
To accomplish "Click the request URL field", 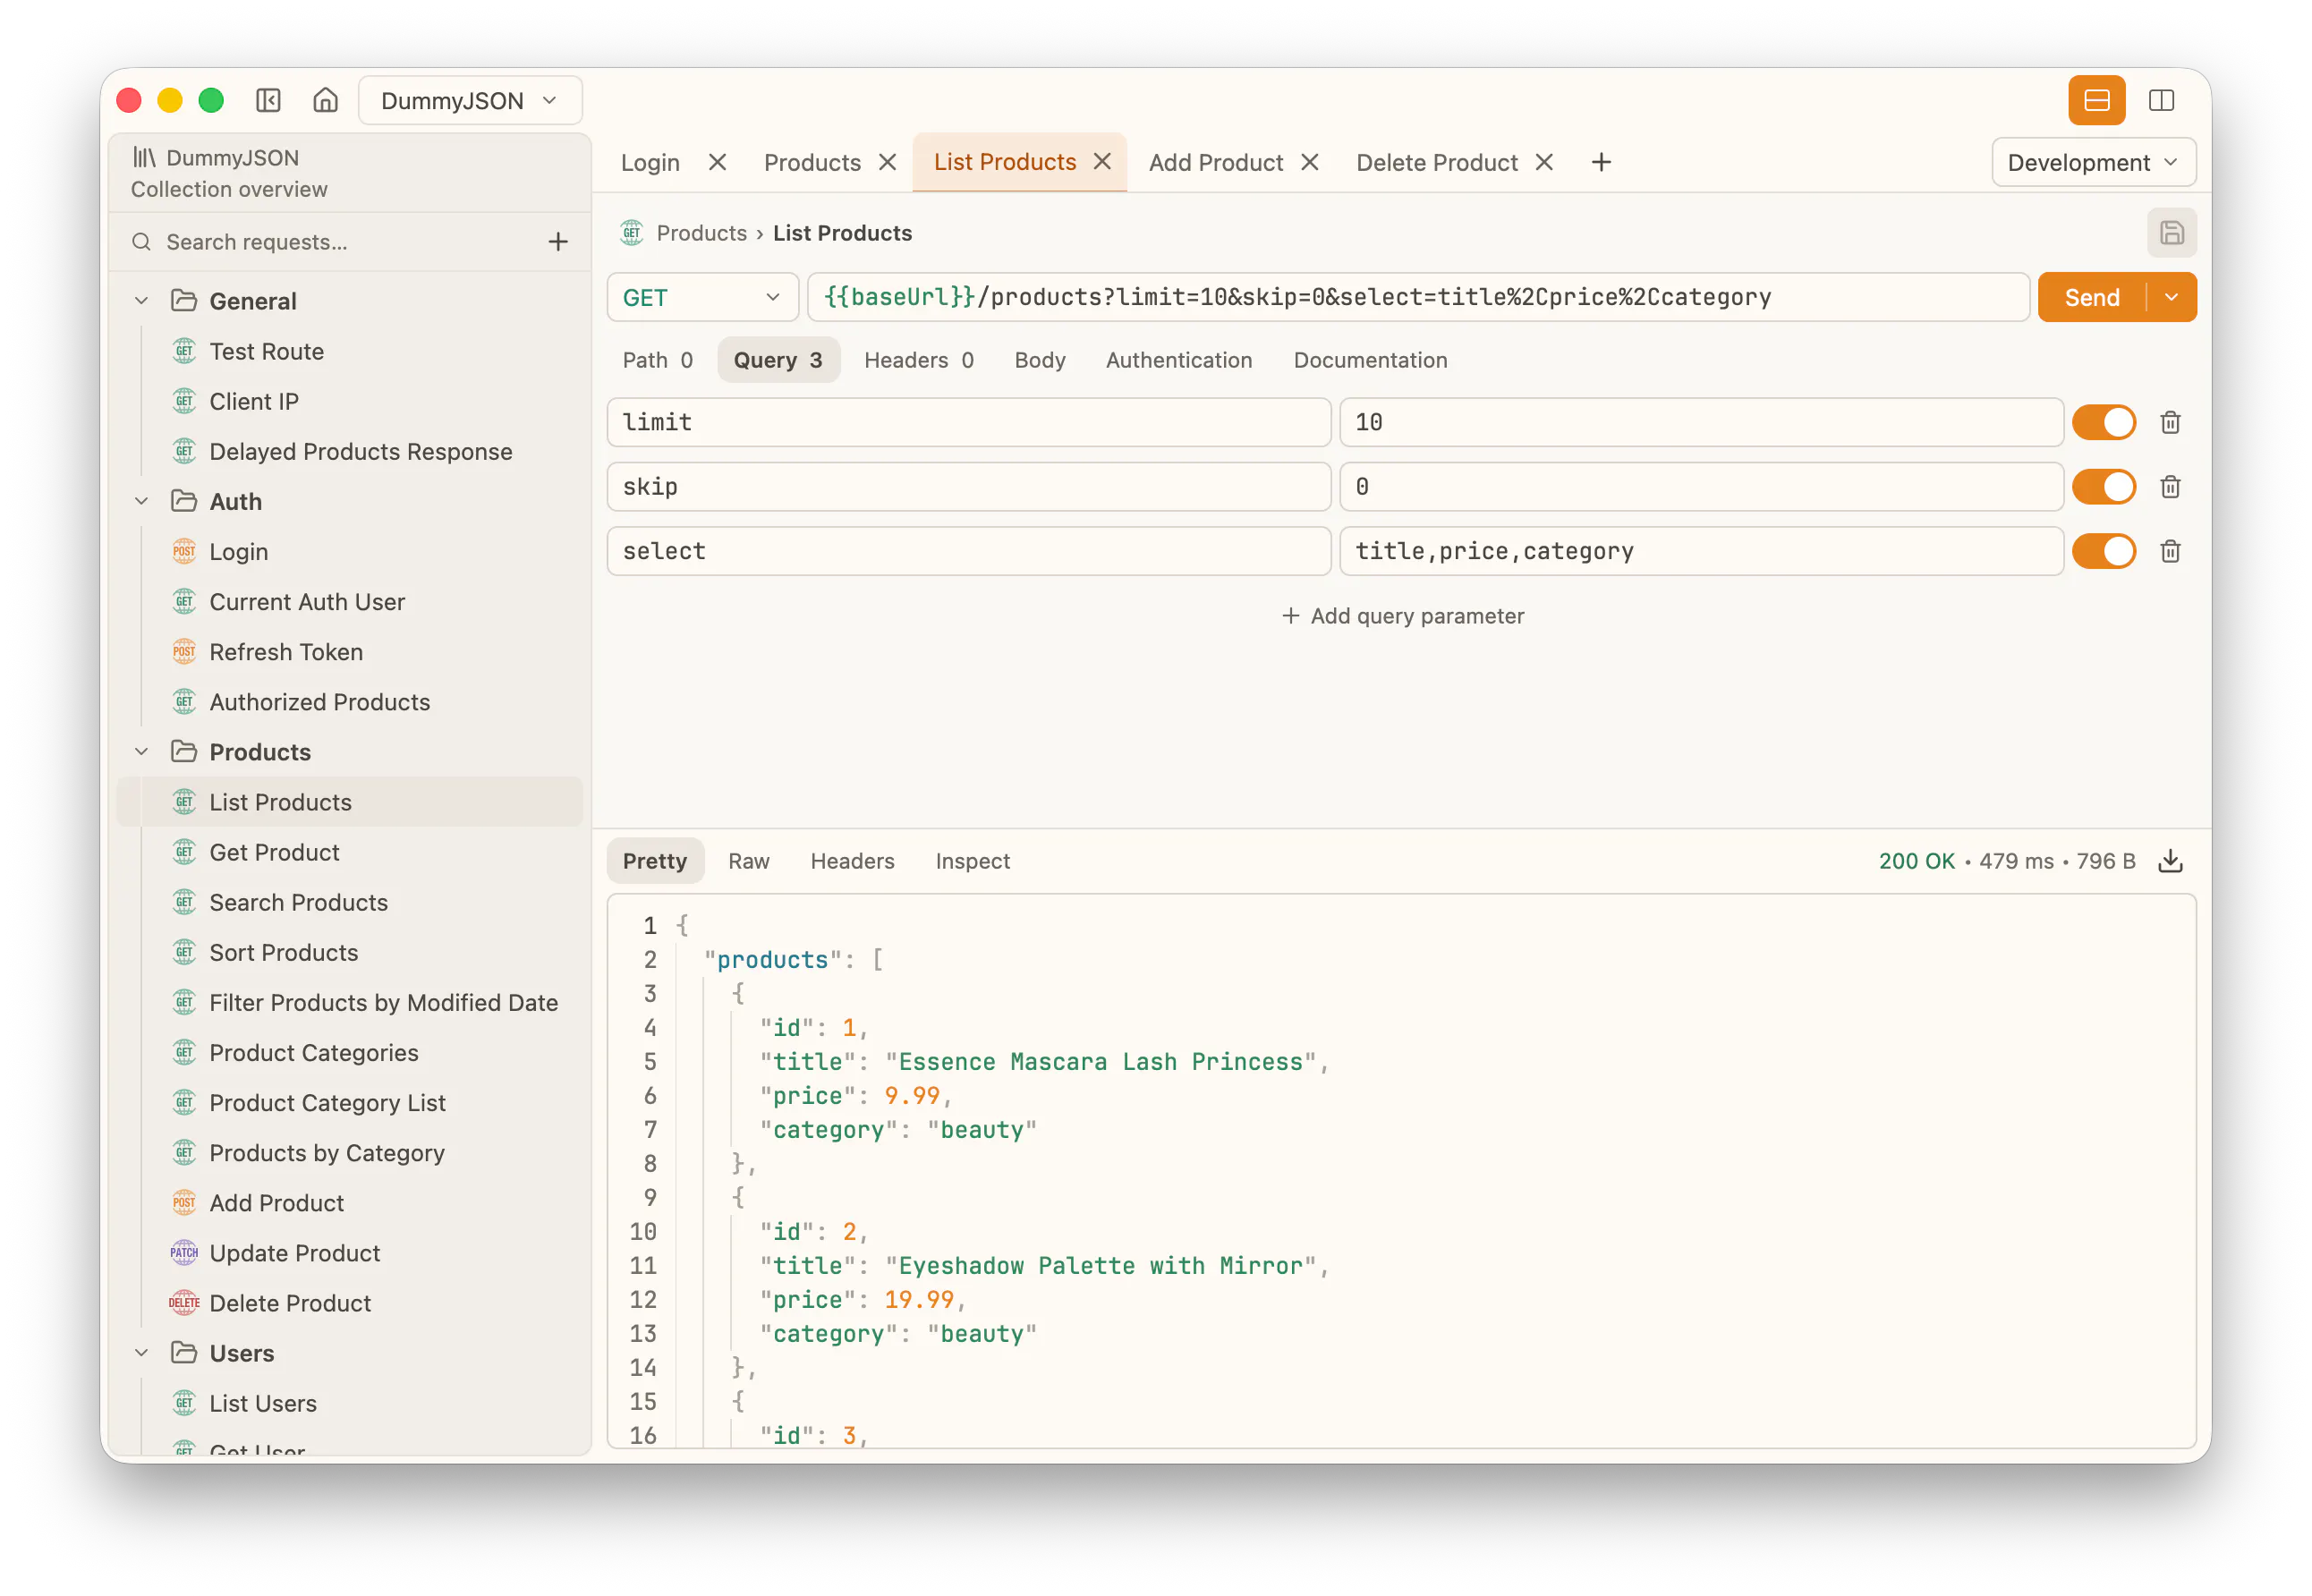I will click(1417, 297).
